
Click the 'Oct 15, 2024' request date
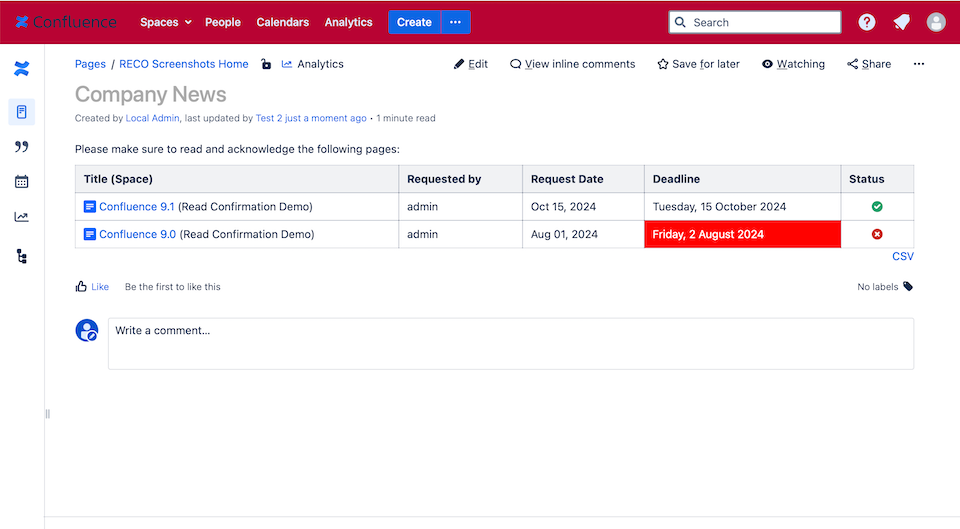[x=563, y=206]
